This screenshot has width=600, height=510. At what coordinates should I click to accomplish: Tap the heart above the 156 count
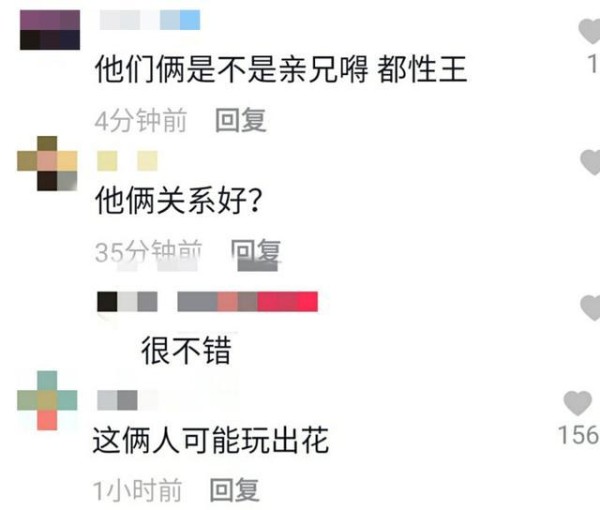[577, 403]
